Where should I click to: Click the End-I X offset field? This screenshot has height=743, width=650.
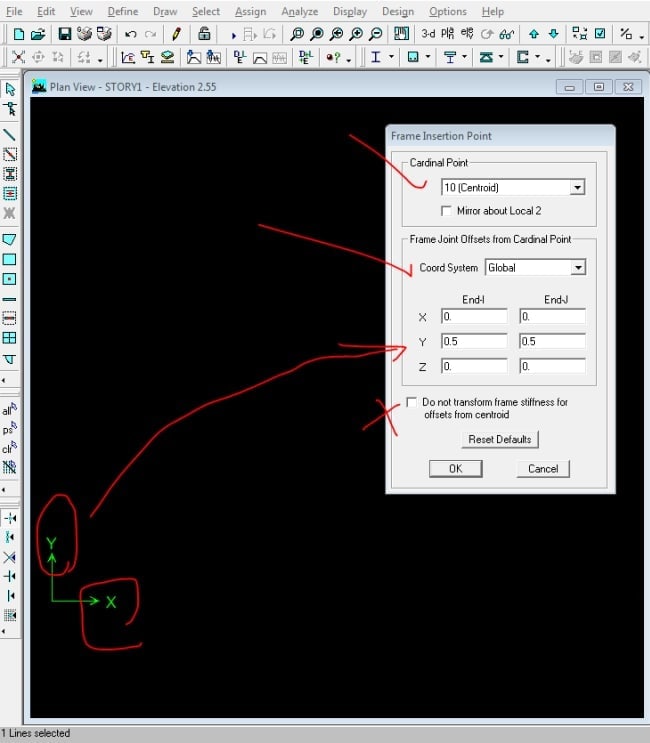[474, 317]
